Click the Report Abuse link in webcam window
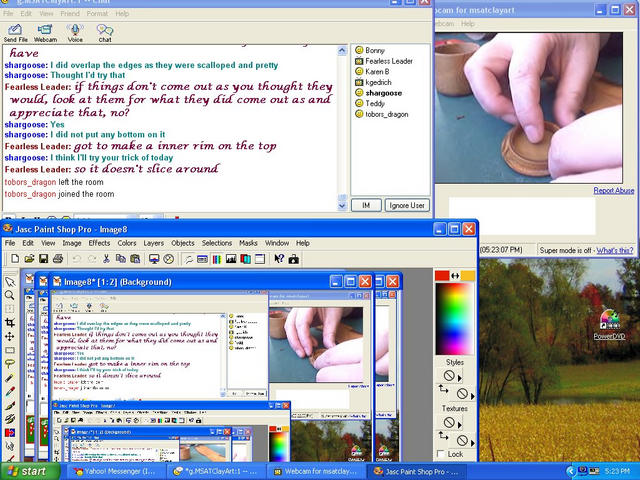The width and height of the screenshot is (640, 480). (x=613, y=191)
